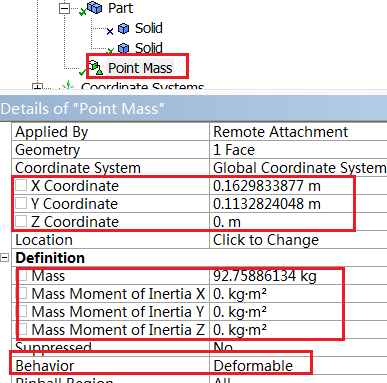Image resolution: width=387 pixels, height=383 pixels.
Task: Tick the Y Coordinate parameter checkbox
Action: tap(21, 203)
